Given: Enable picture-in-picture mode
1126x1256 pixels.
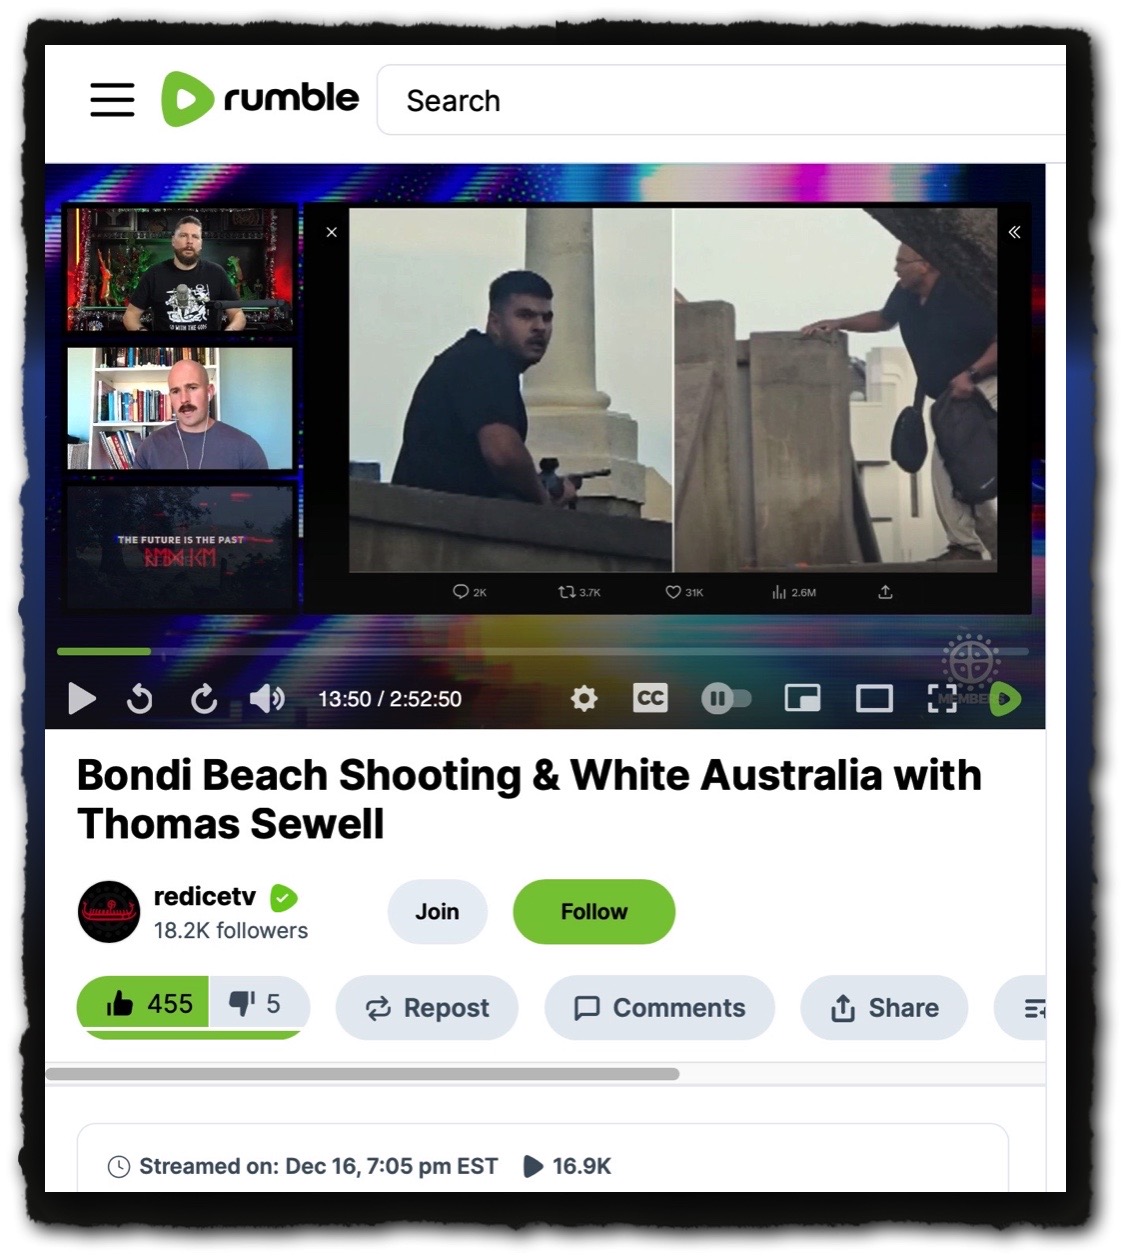Looking at the screenshot, I should pos(802,698).
